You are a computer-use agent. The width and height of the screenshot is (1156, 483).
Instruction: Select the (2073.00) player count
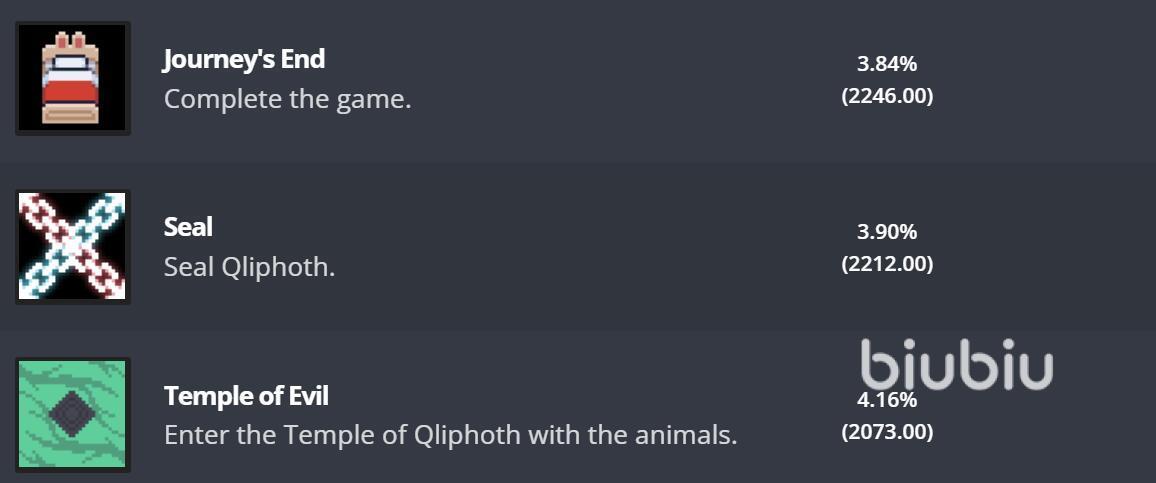(887, 432)
